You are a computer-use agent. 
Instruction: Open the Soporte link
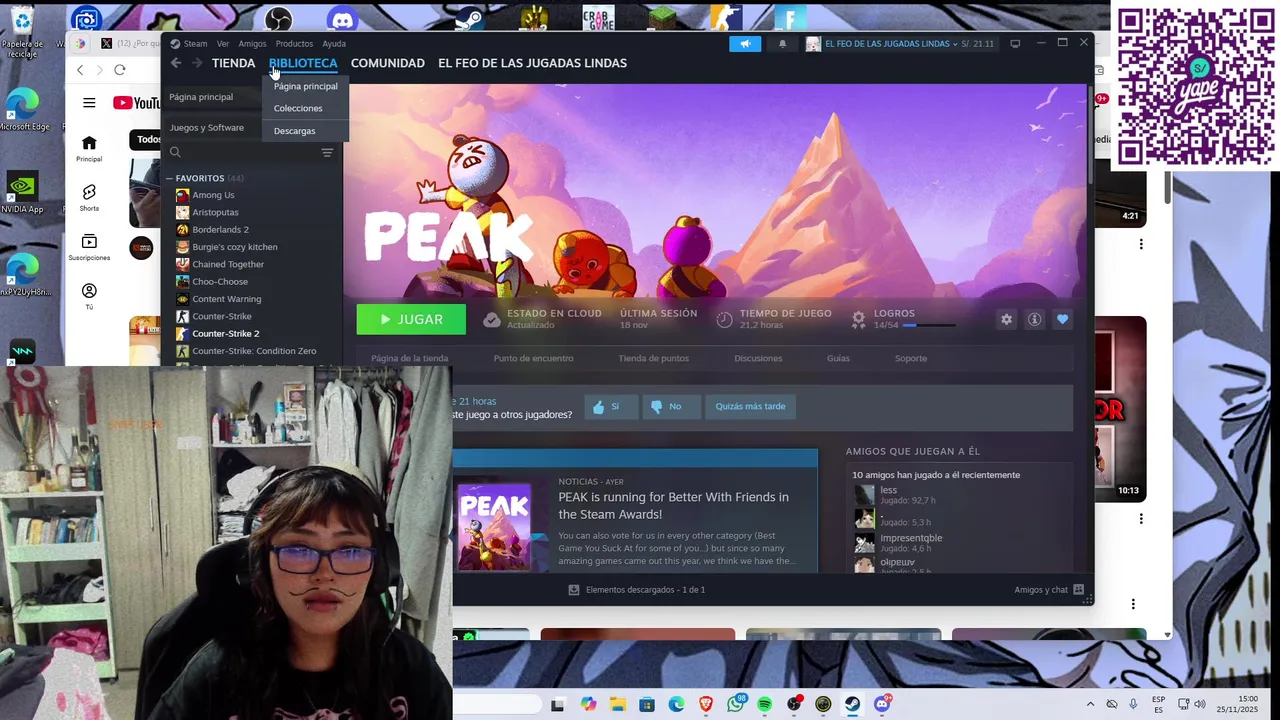click(x=911, y=358)
